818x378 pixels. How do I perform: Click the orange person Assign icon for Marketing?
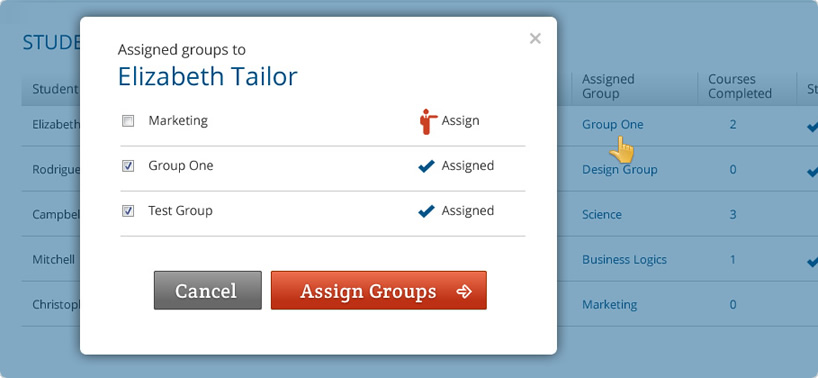(x=428, y=121)
